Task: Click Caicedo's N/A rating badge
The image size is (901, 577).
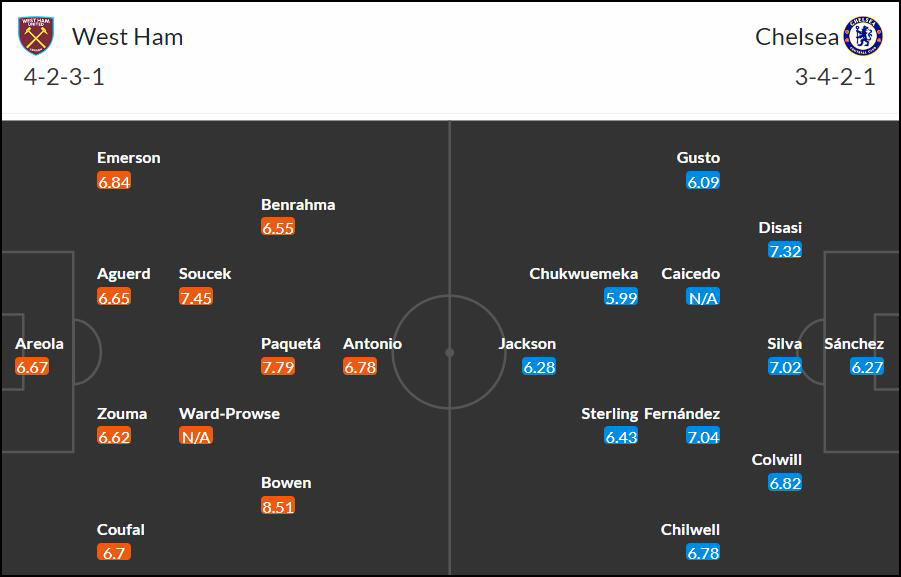Action: (703, 297)
